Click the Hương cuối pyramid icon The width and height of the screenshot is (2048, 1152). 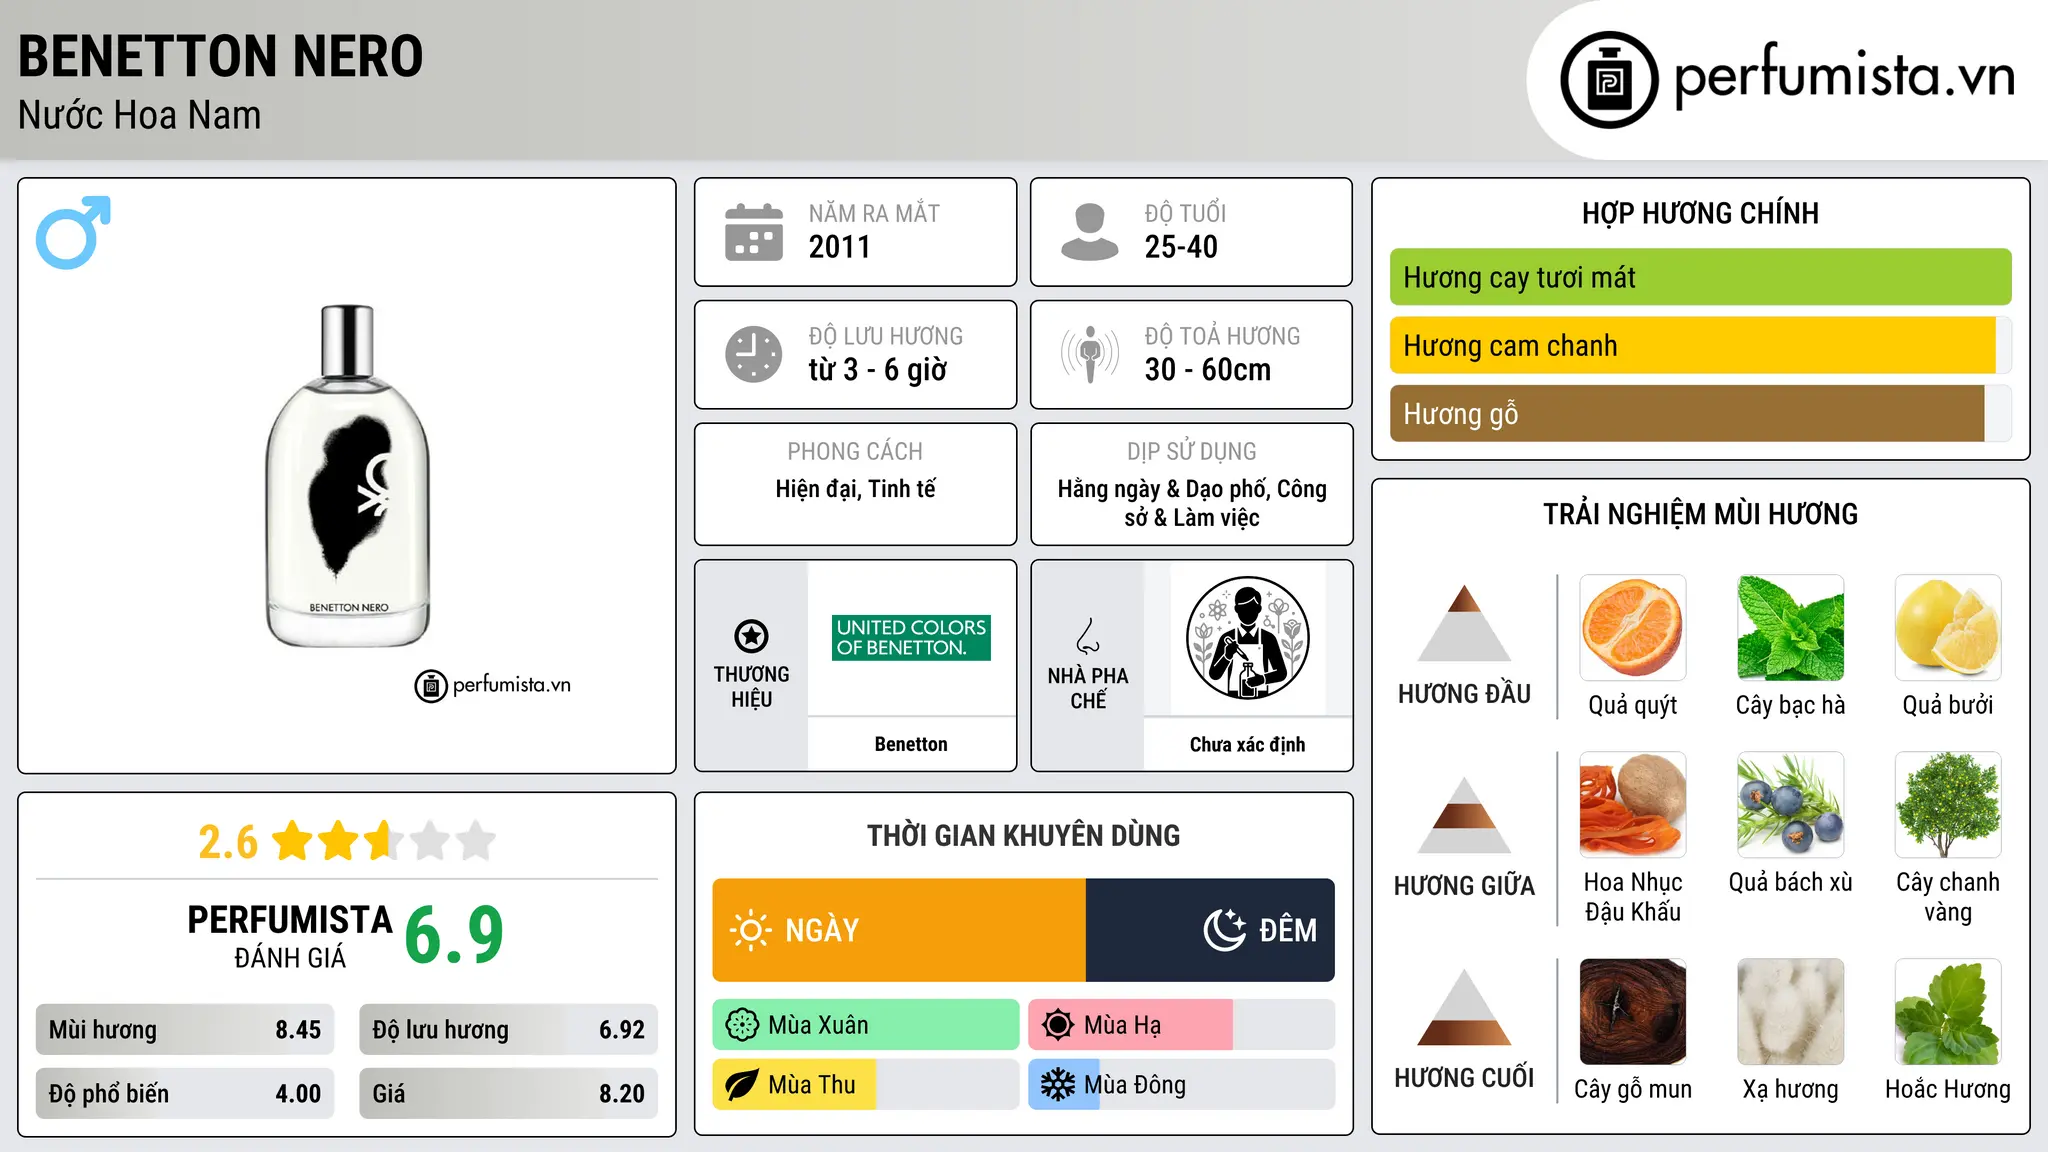pos(1464,1007)
